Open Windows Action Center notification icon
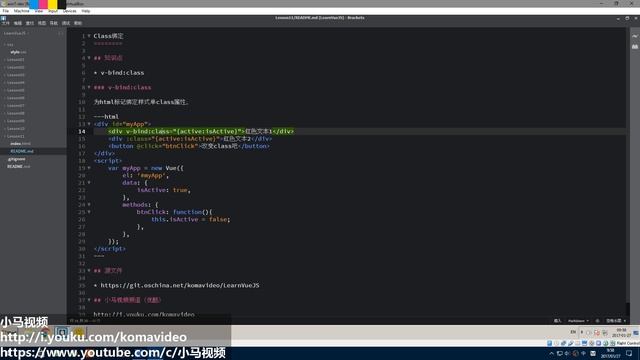The width and height of the screenshot is (640, 360). click(x=629, y=353)
